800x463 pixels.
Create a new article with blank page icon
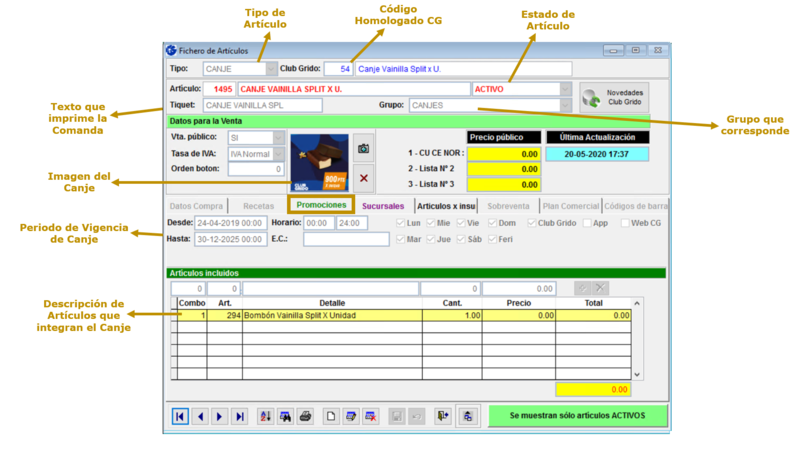(x=332, y=416)
